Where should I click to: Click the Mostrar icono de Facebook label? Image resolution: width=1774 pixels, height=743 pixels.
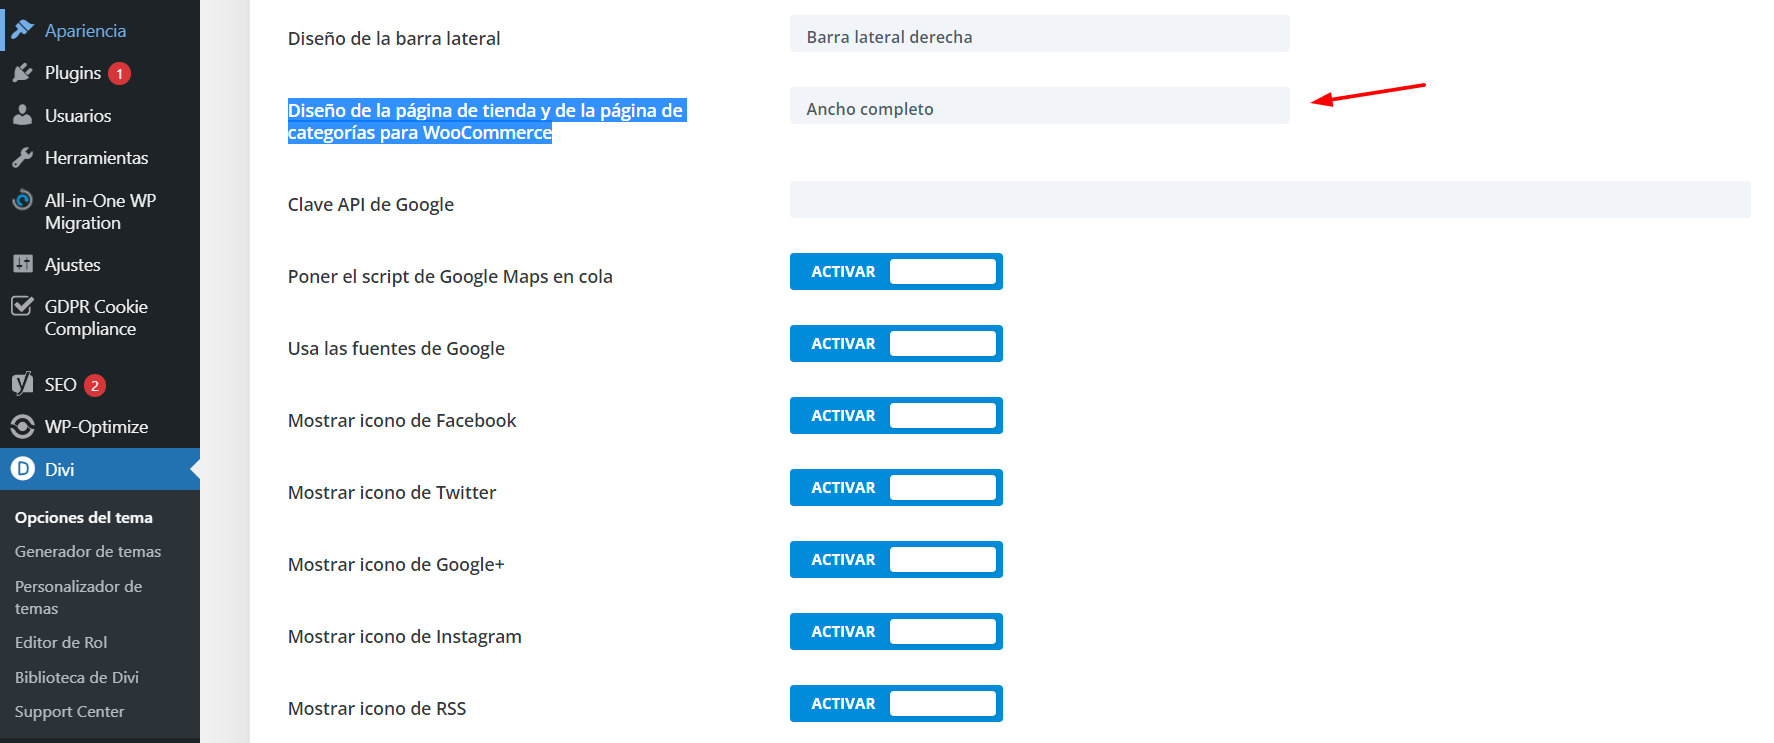click(x=402, y=420)
